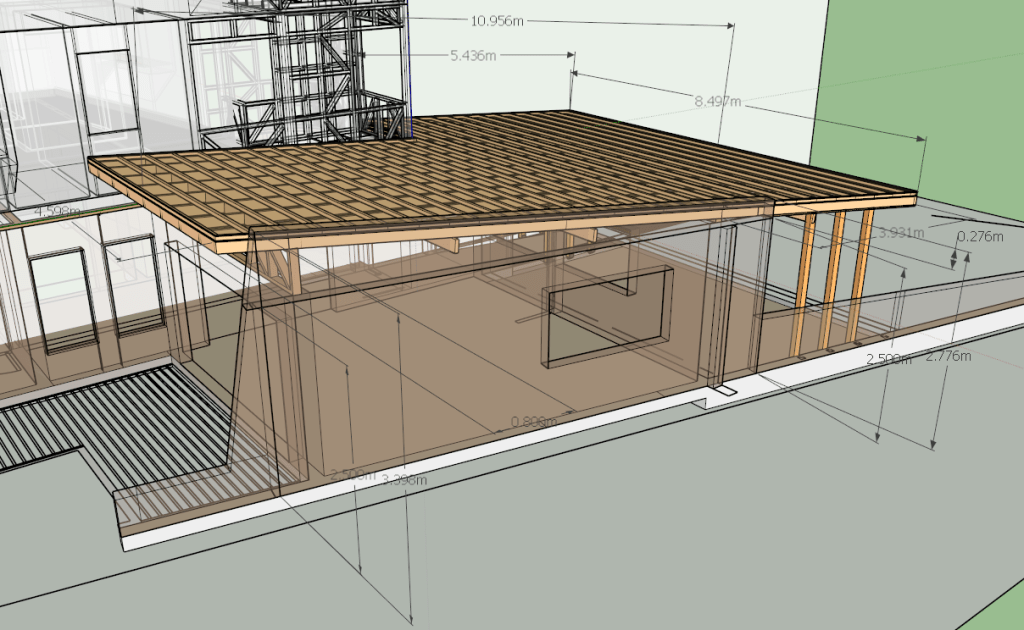
Task: Select the short floor dimension label starting 0.80
Action: click(533, 422)
